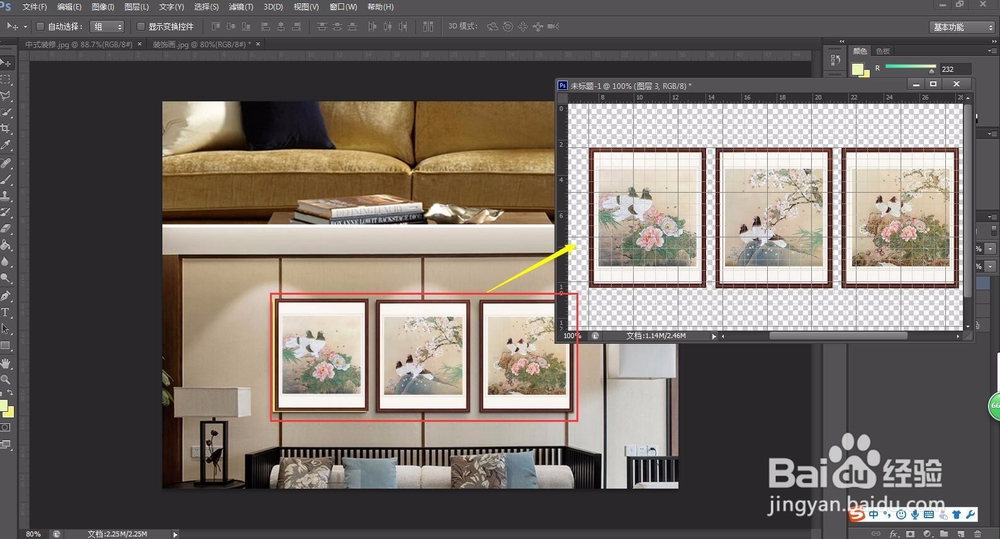Image resolution: width=1000 pixels, height=539 pixels.
Task: Open color panel flyout menu
Action: pos(992,50)
